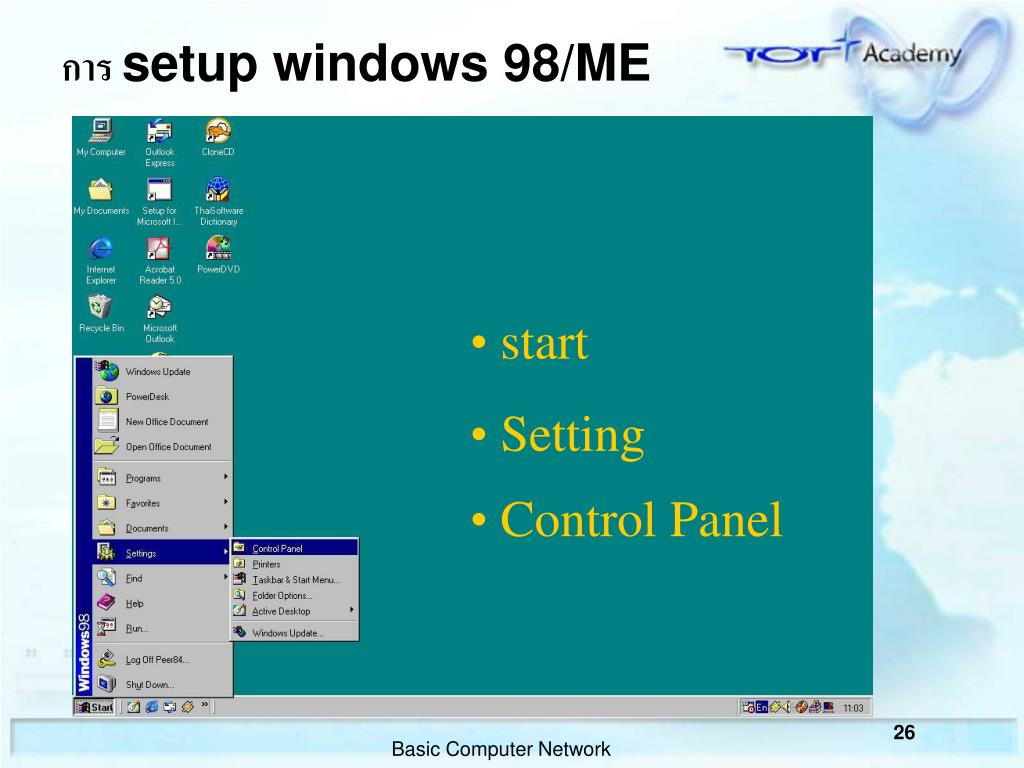Click the Log Off key icon
The width and height of the screenshot is (1024, 768).
click(x=106, y=659)
